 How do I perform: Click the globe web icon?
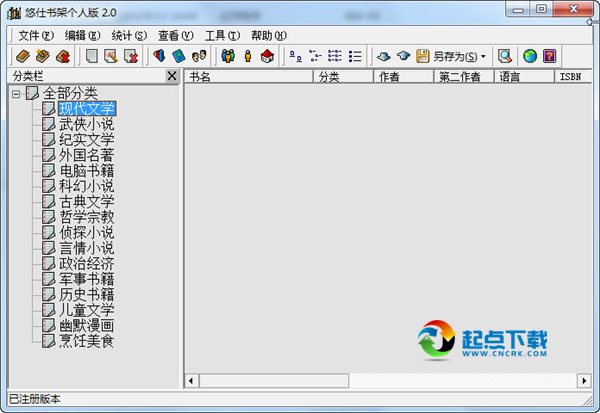coord(530,56)
